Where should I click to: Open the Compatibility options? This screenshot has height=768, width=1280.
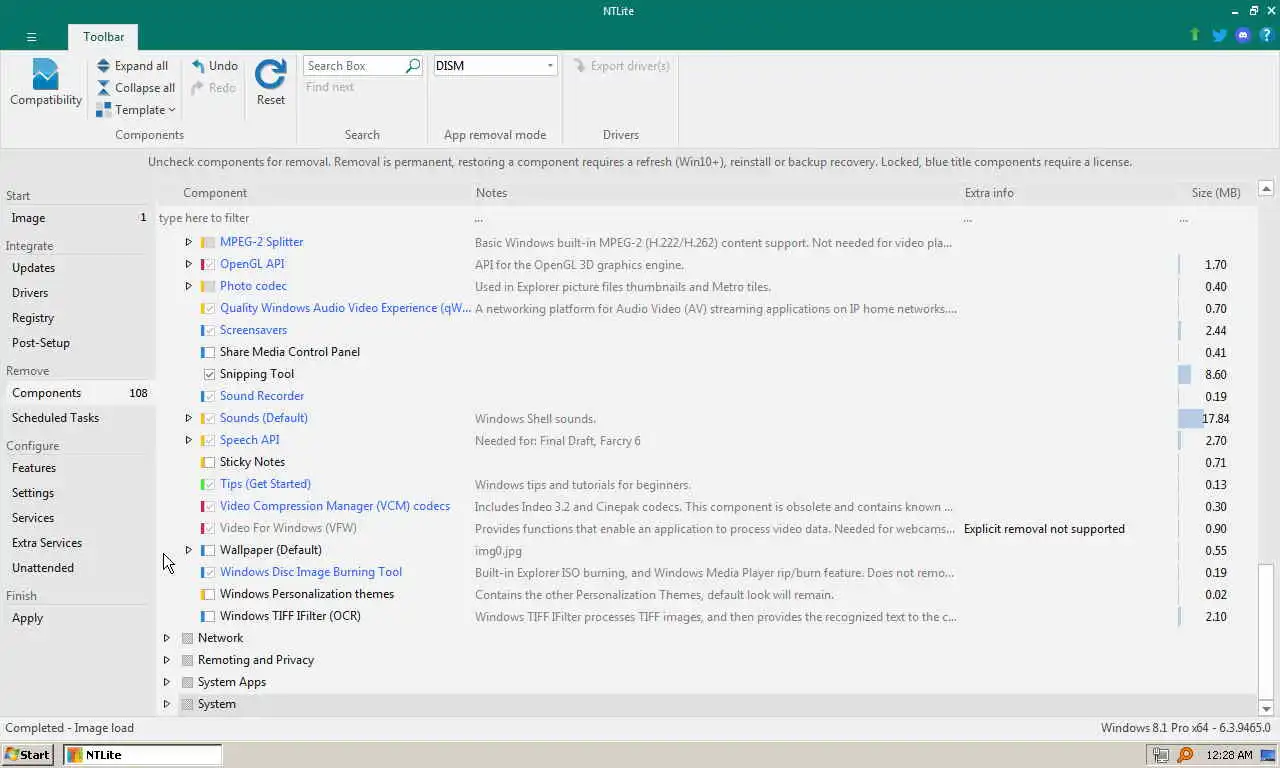point(45,83)
